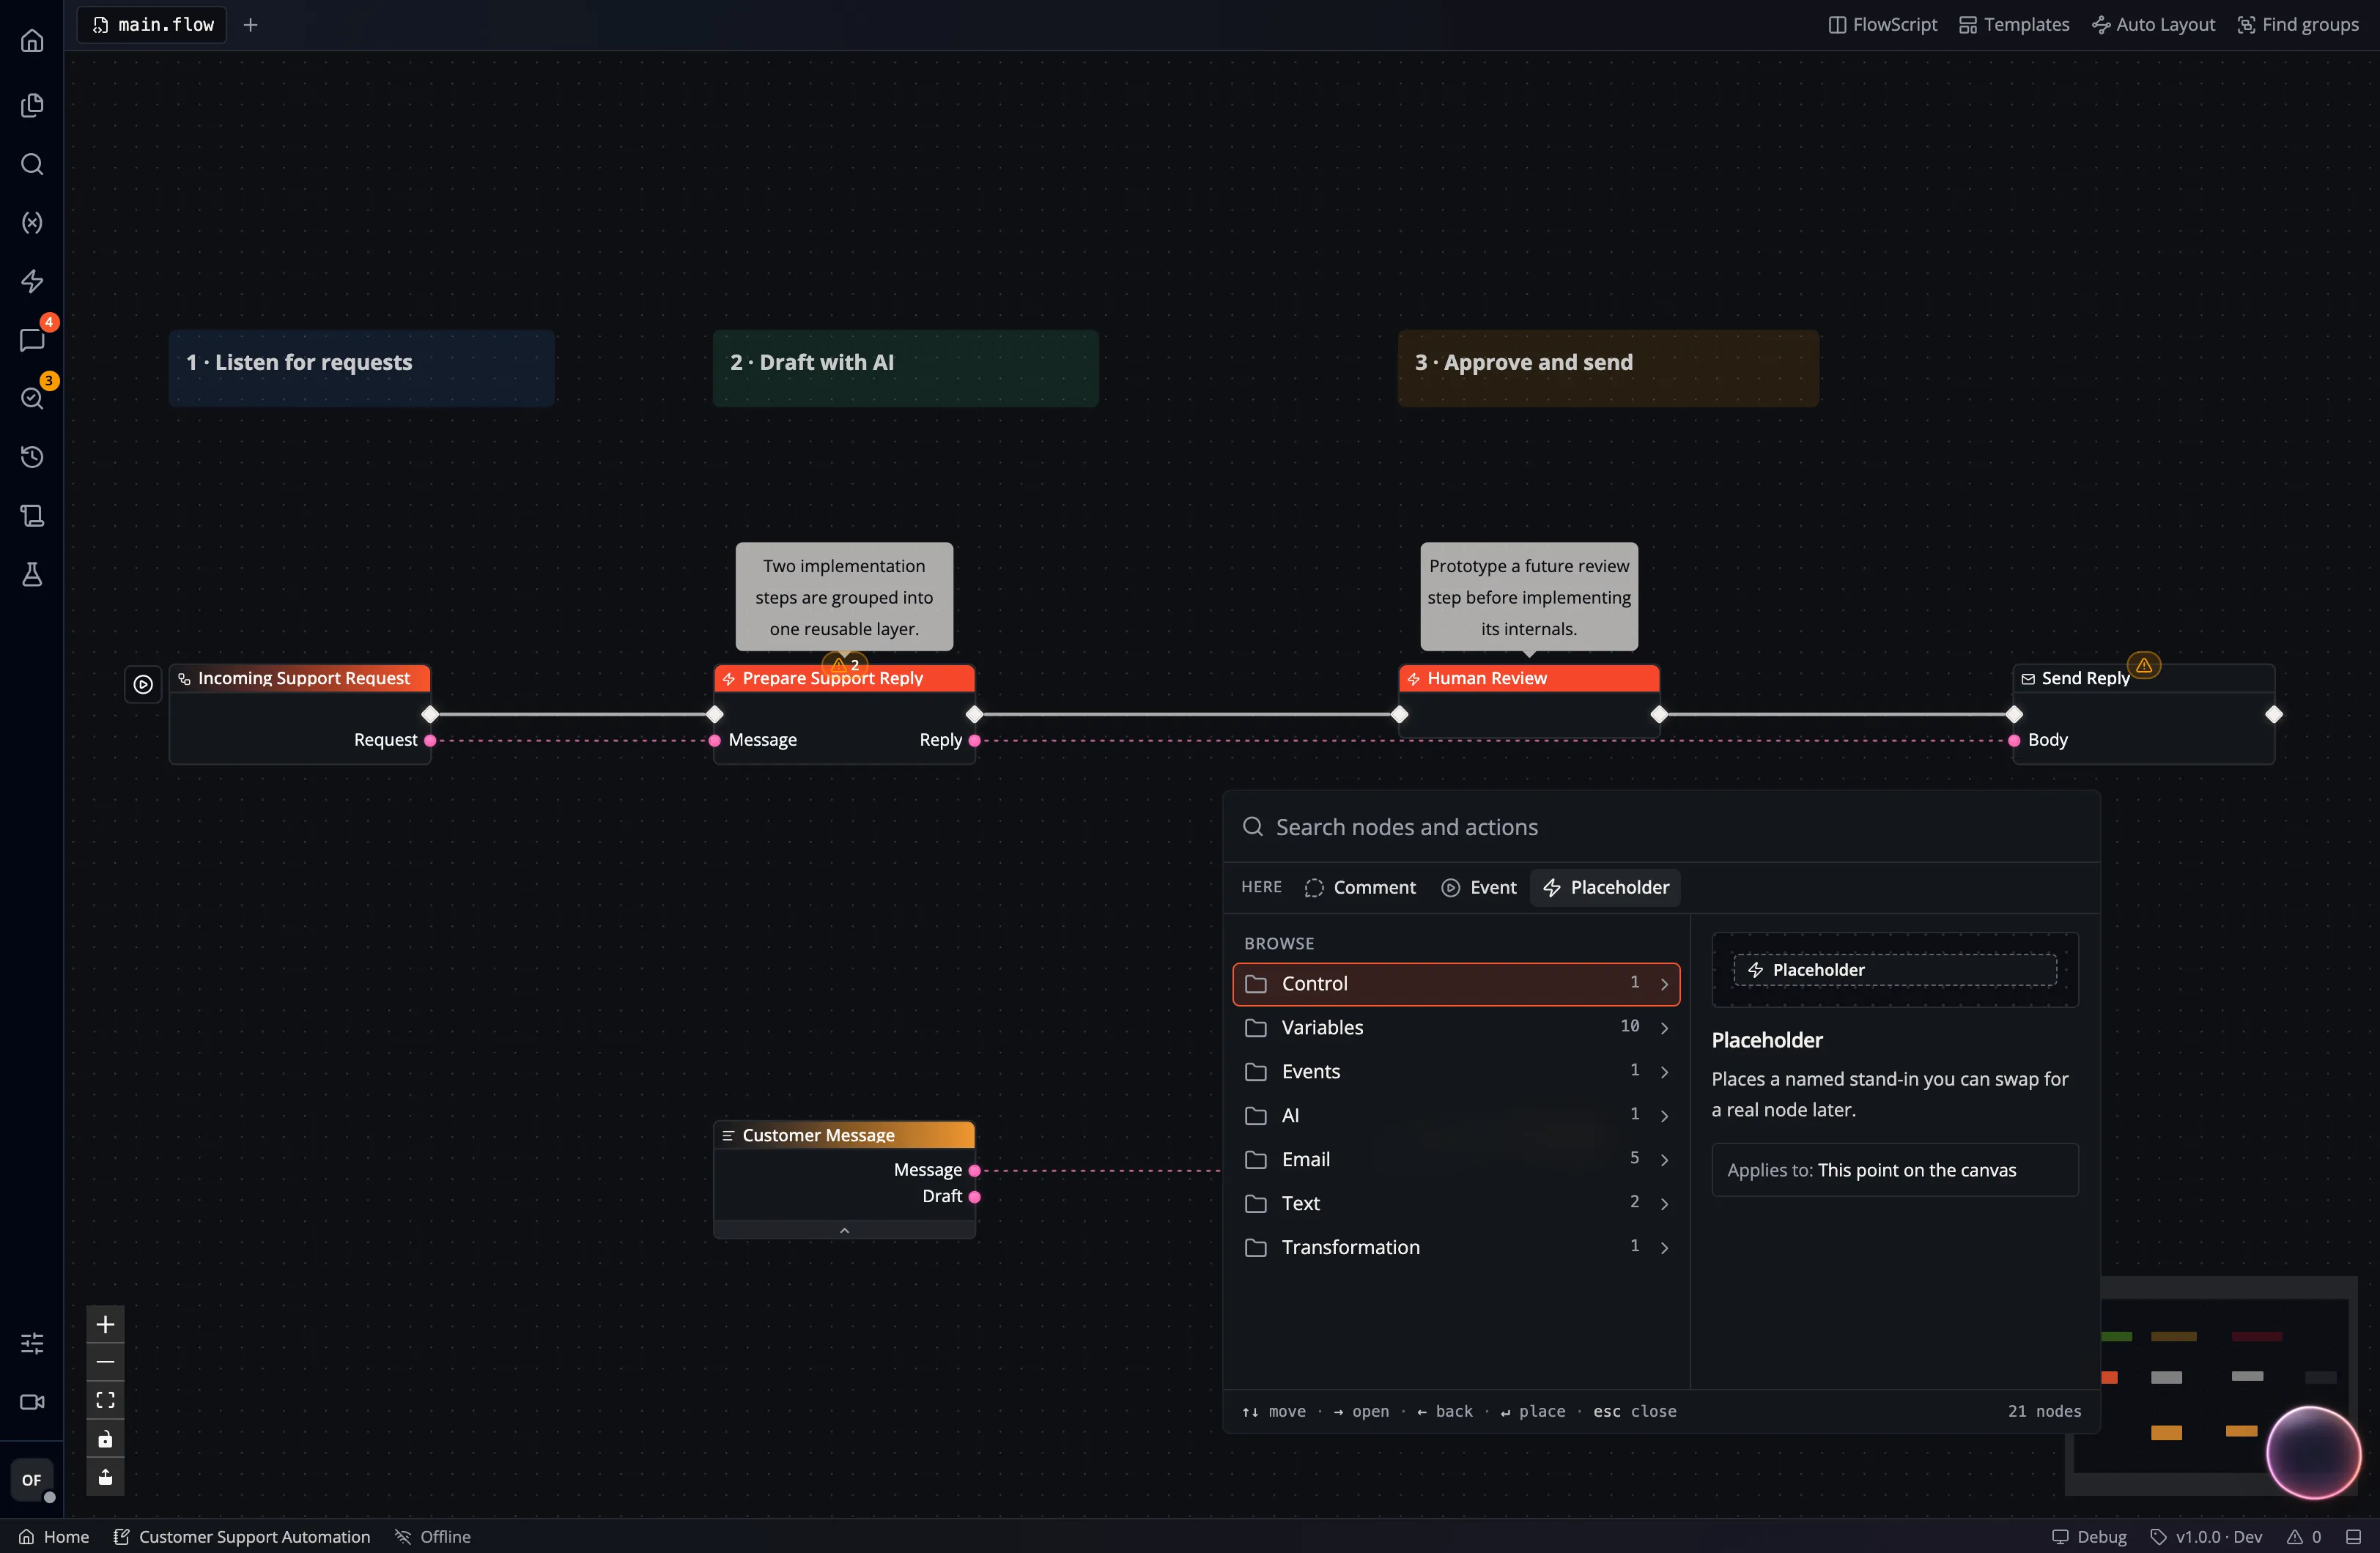Open the files icon in the sidebar
Screen dimensions: 2380x1553
tap(32, 105)
